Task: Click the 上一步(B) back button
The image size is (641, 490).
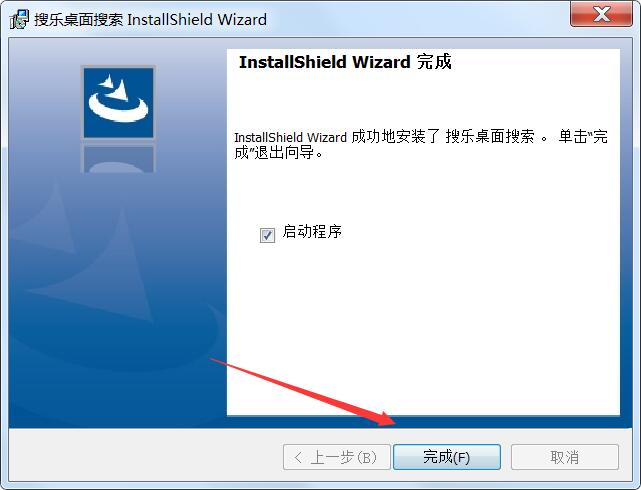Action: click(336, 457)
